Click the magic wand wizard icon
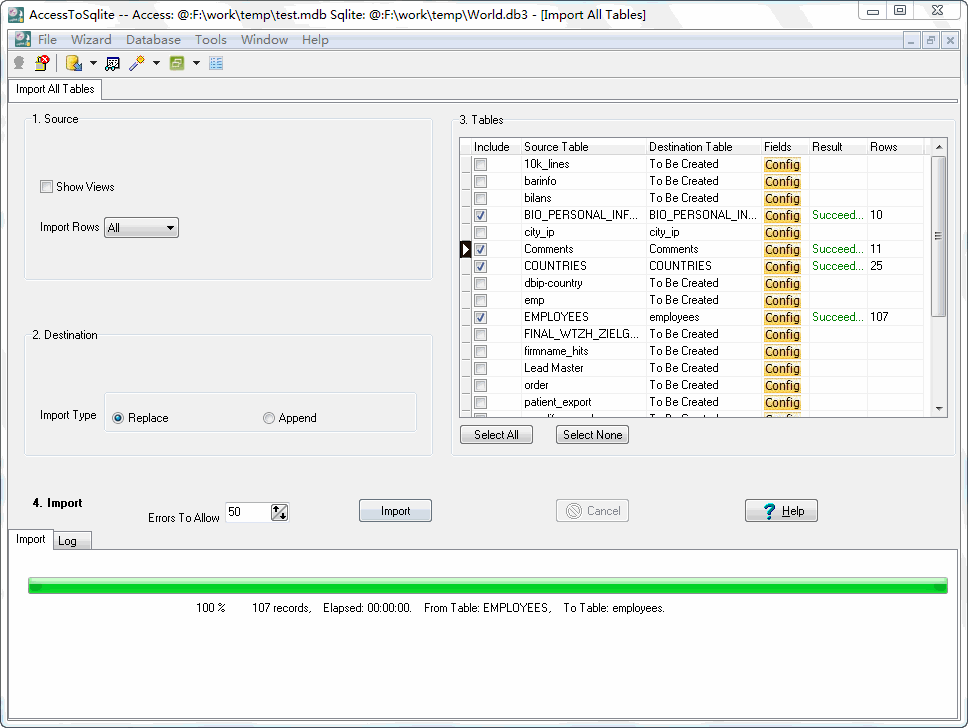Viewport: 968px width, 728px height. click(136, 63)
